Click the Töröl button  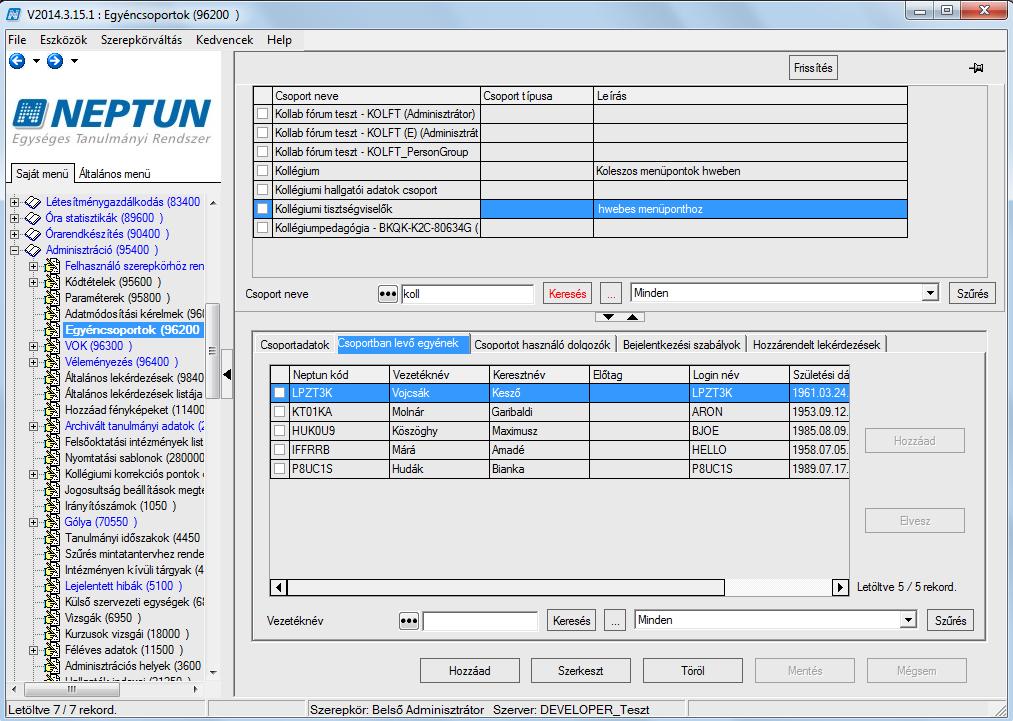click(693, 671)
